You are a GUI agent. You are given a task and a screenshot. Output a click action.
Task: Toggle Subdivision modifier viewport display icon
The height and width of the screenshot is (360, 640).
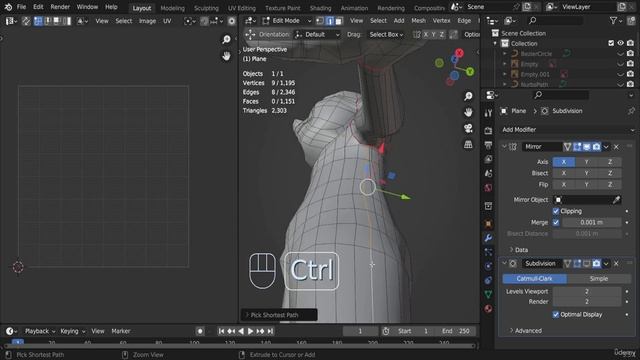pyautogui.click(x=587, y=264)
